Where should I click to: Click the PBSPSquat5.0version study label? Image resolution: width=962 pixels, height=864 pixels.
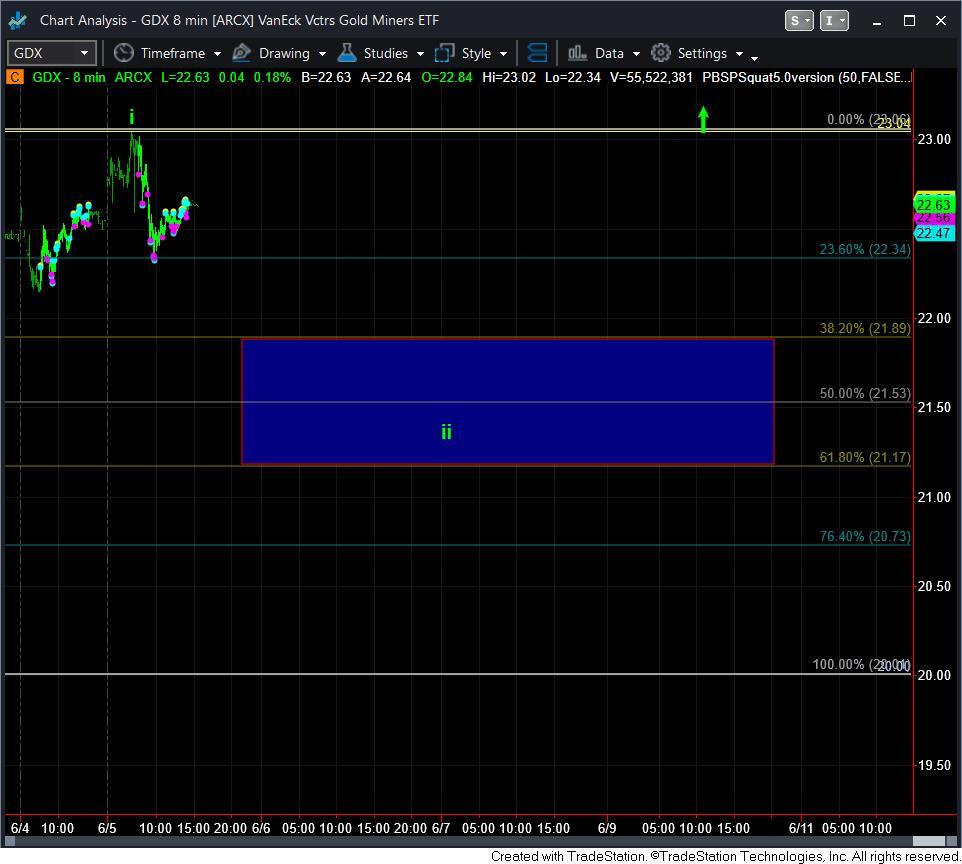pyautogui.click(x=806, y=77)
